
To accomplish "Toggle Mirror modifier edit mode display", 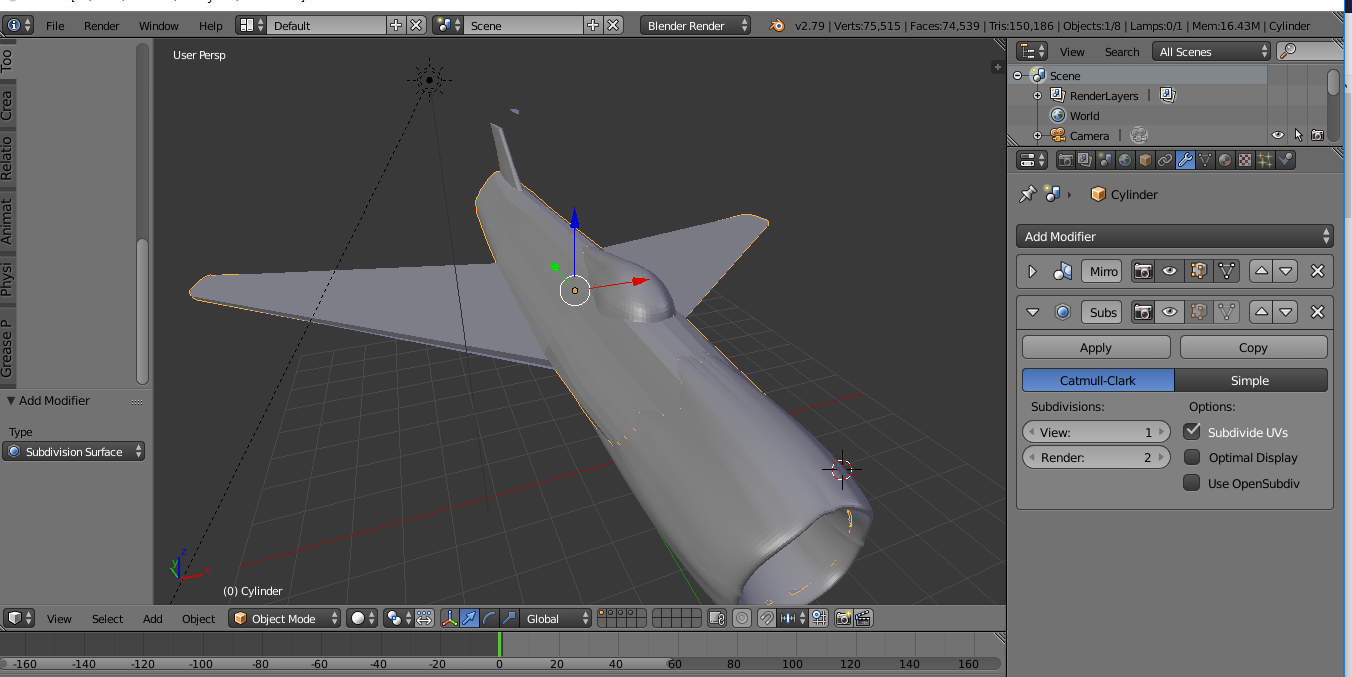I will [x=1197, y=271].
